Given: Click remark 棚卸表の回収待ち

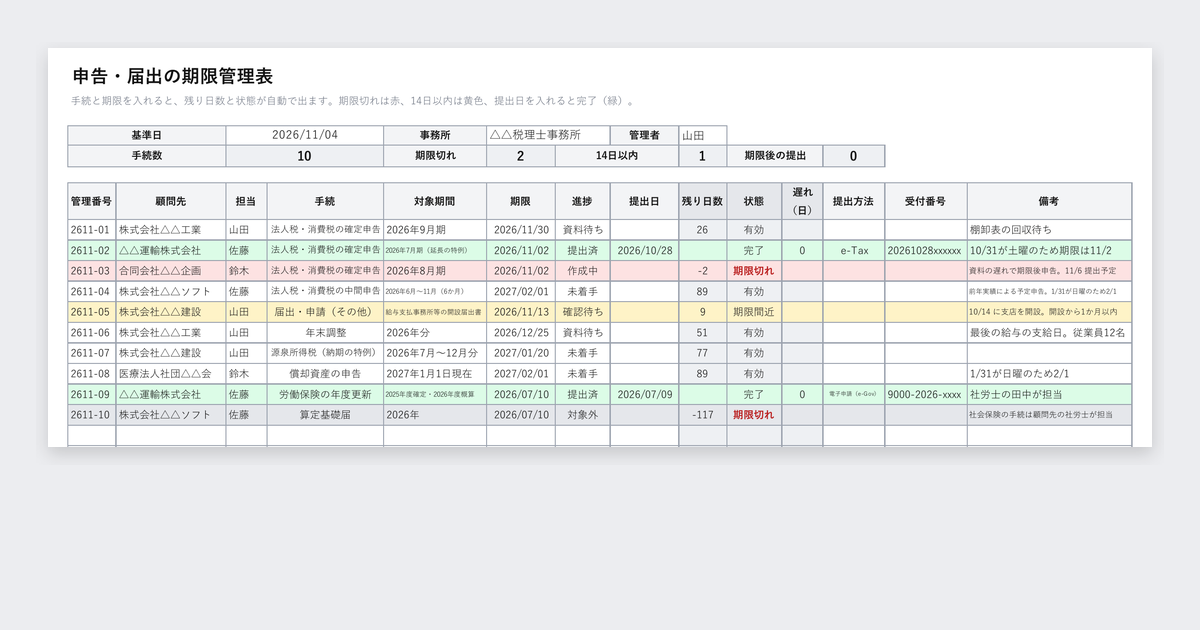Looking at the screenshot, I should coord(1049,230).
